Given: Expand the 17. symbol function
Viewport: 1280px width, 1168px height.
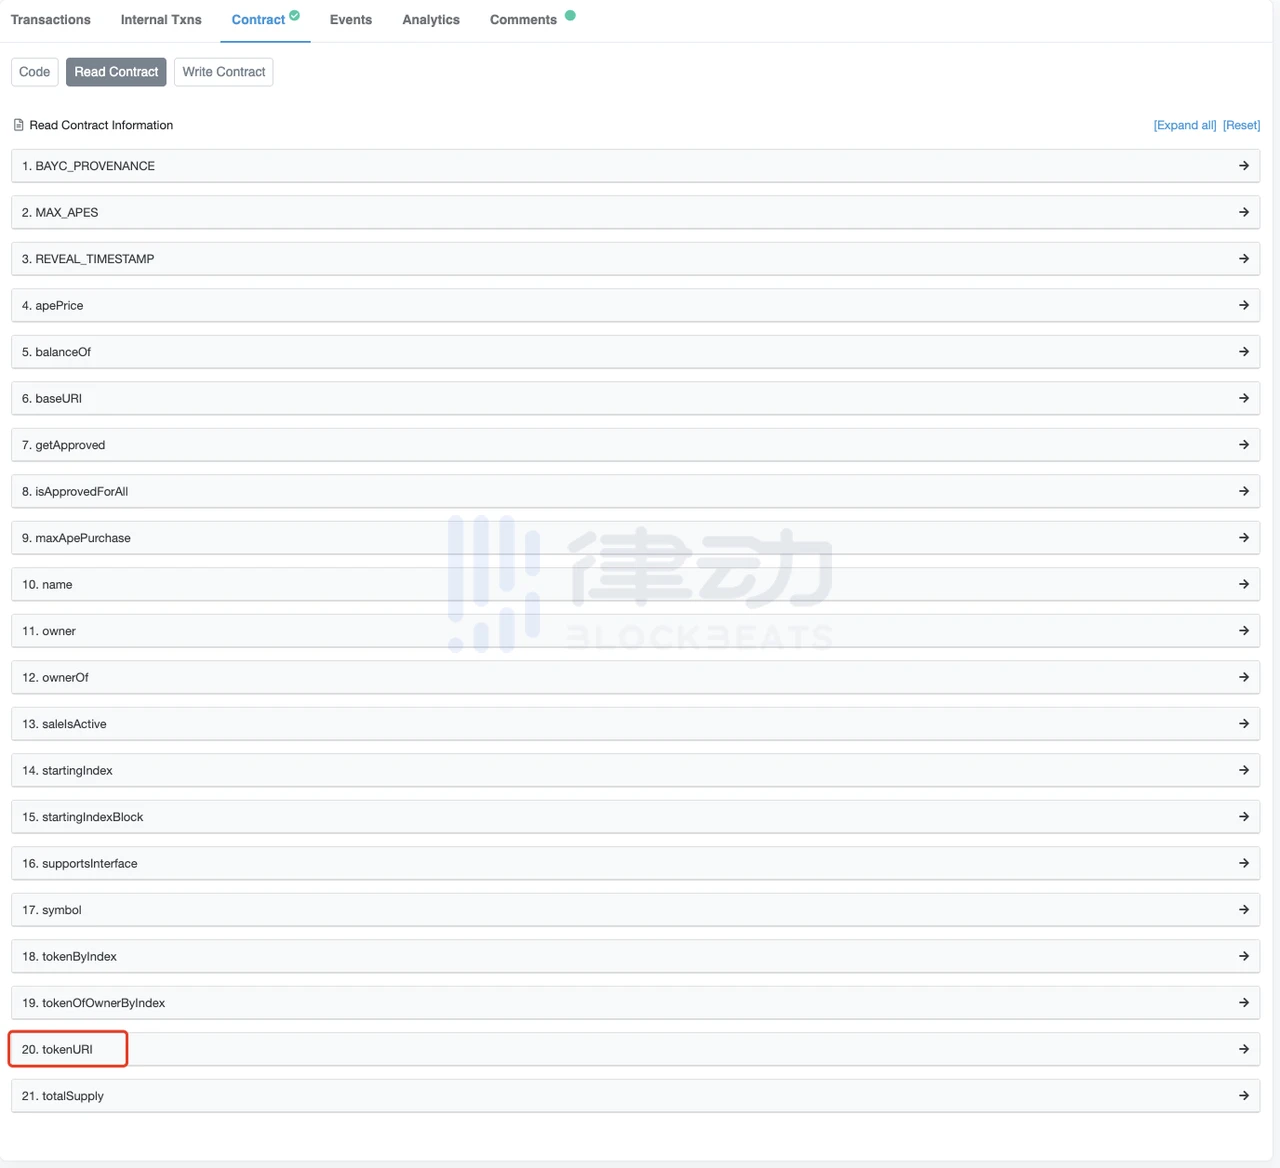Looking at the screenshot, I should point(635,910).
